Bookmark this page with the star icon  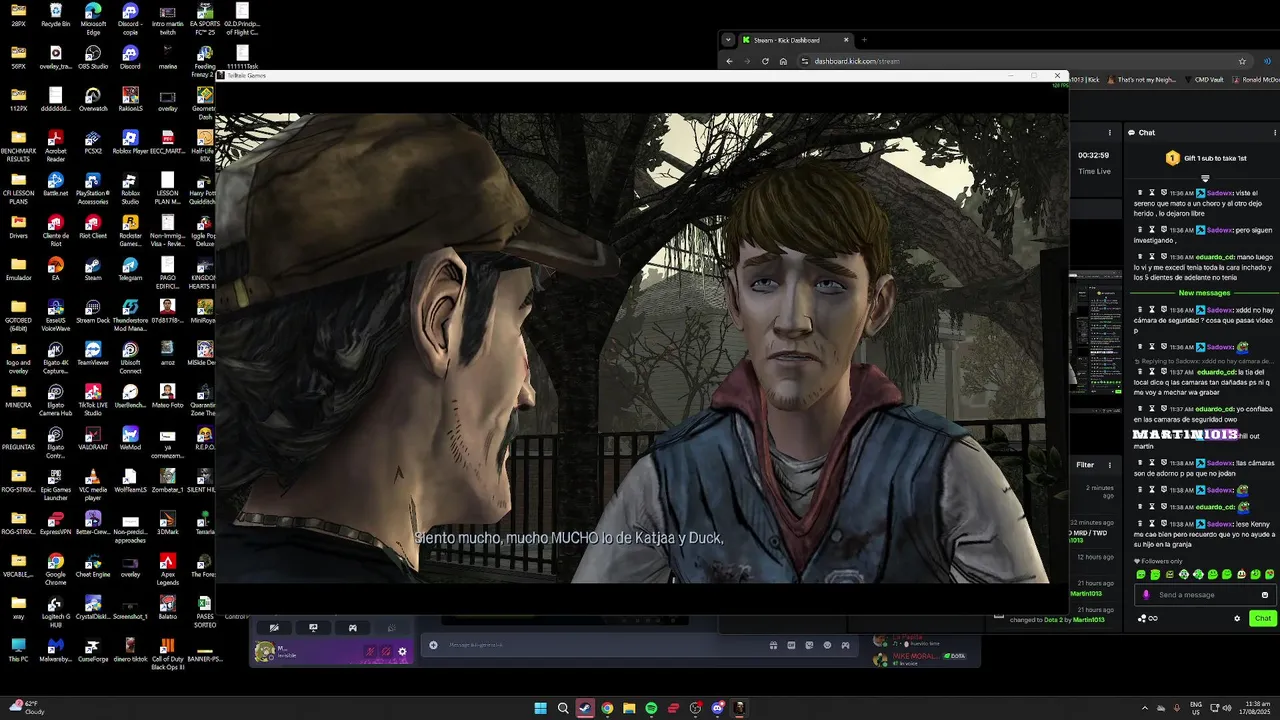tap(1242, 61)
